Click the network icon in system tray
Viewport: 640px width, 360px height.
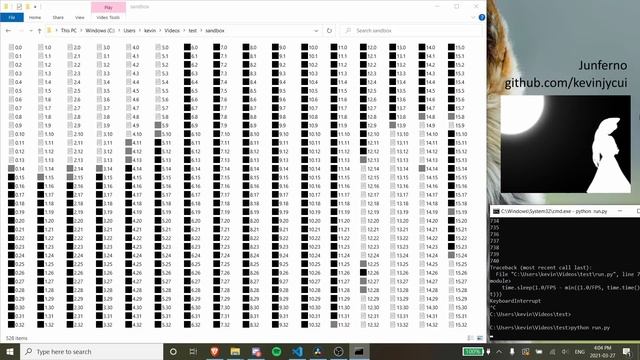552,351
